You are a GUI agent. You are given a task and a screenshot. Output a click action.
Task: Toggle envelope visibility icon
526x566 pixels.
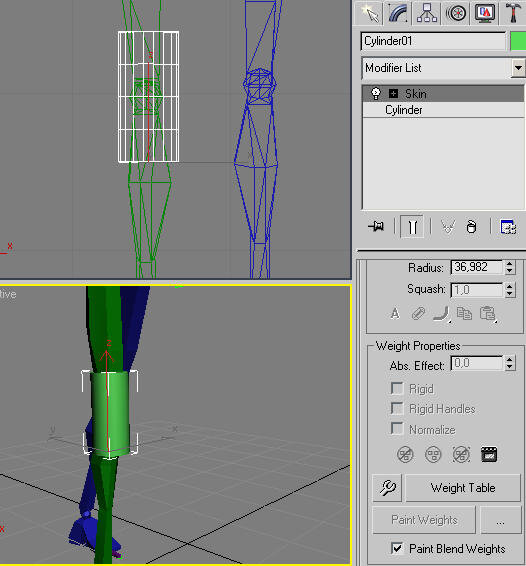coord(418,313)
